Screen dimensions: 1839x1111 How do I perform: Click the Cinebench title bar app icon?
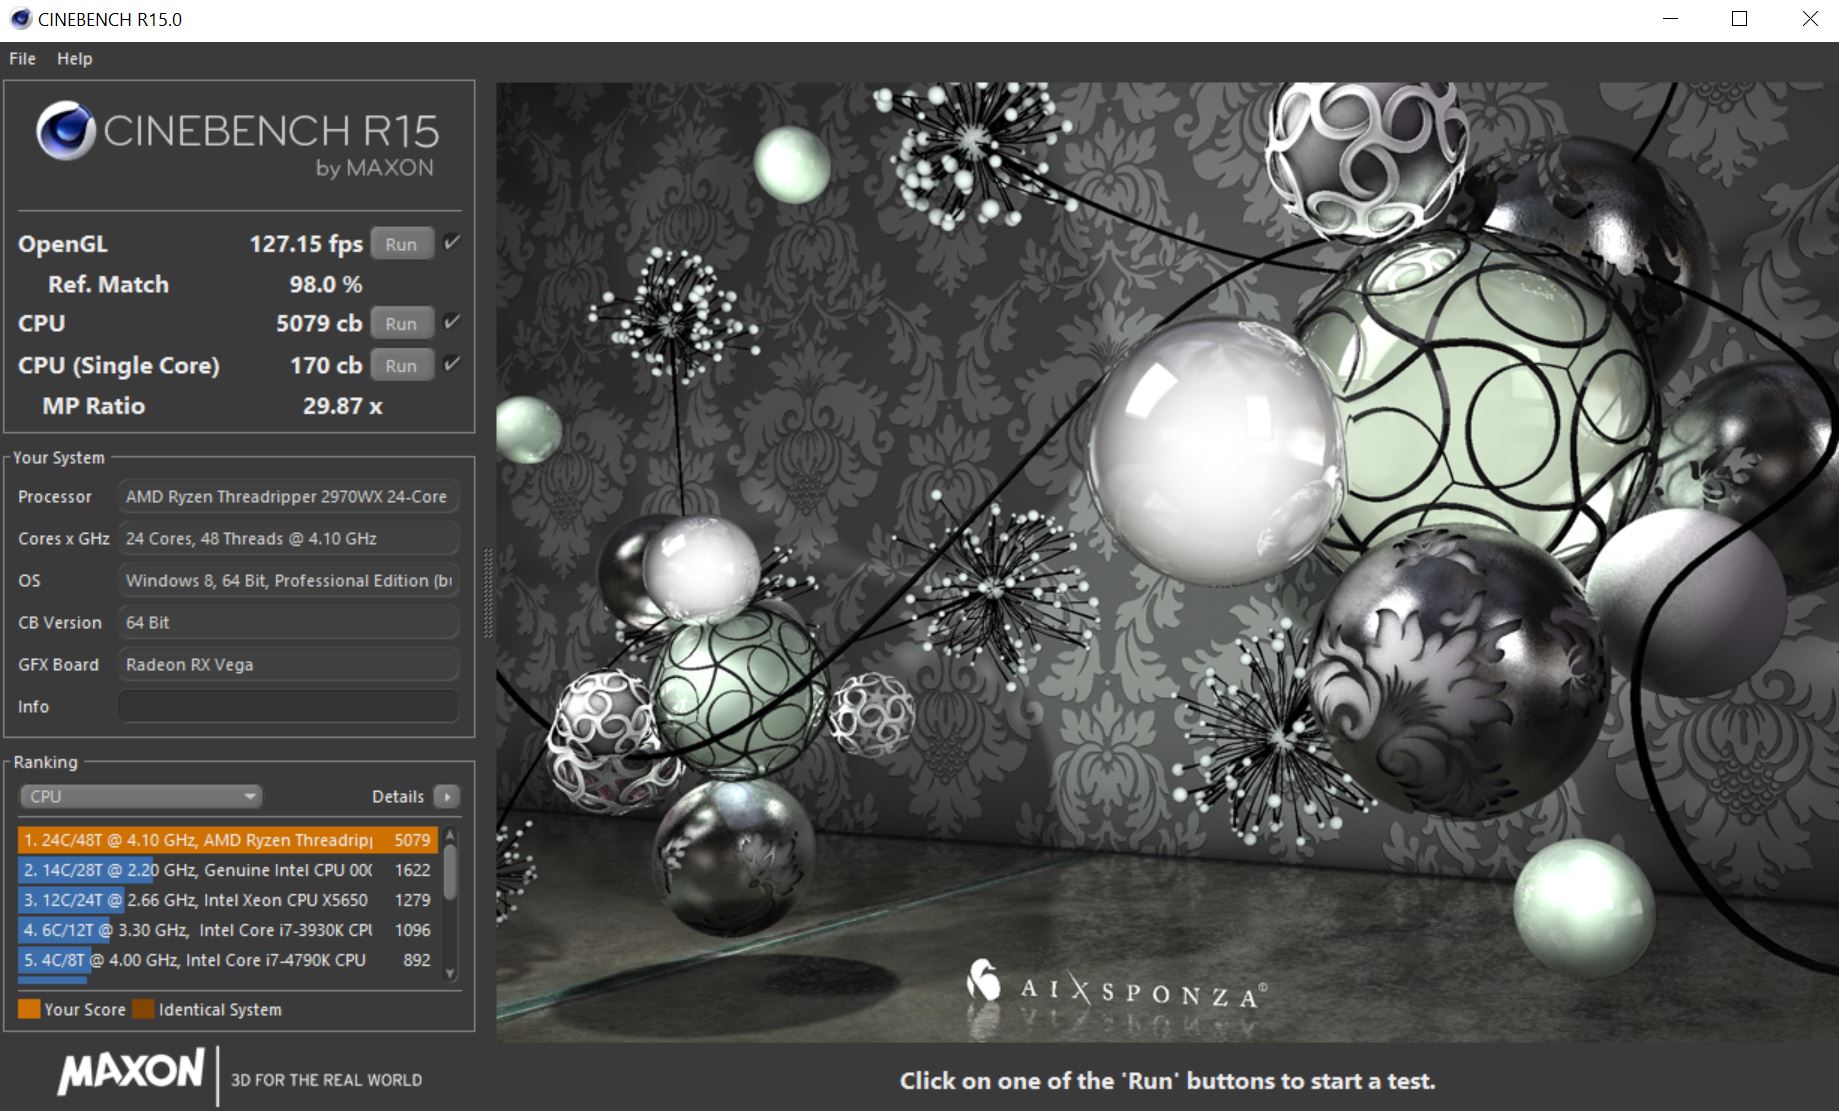pyautogui.click(x=20, y=19)
